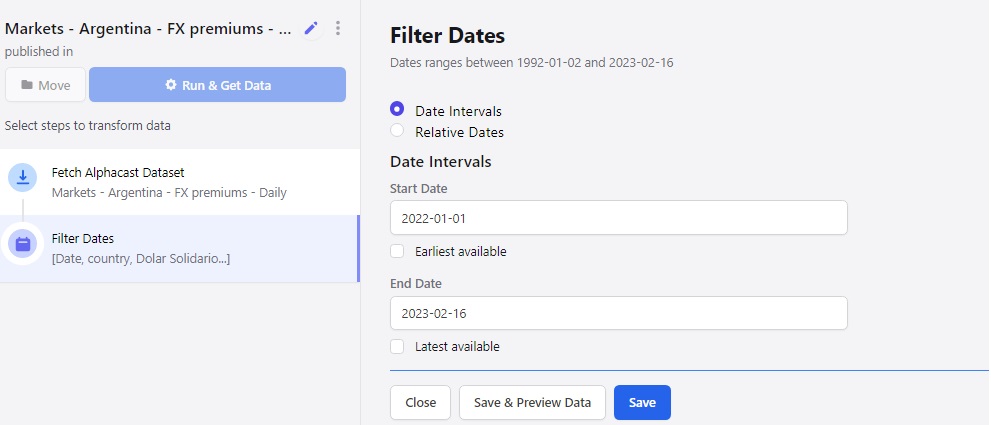Screen dimensions: 991x425
Task: Click the Start Date input field
Action: click(619, 218)
